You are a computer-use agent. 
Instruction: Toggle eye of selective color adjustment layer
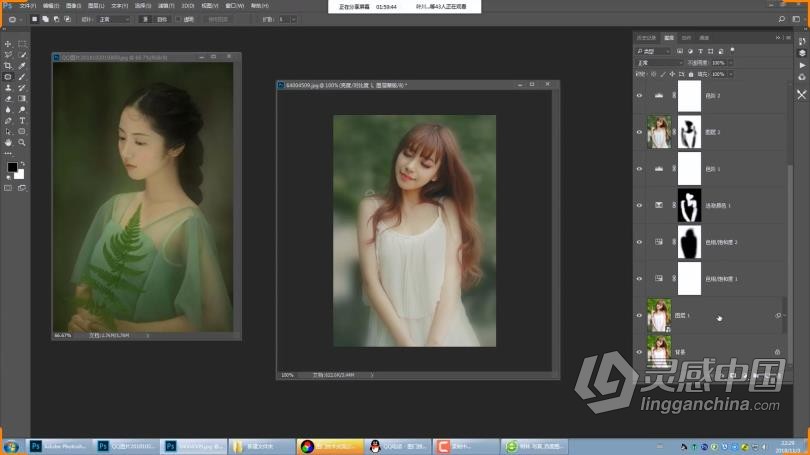[640, 206]
